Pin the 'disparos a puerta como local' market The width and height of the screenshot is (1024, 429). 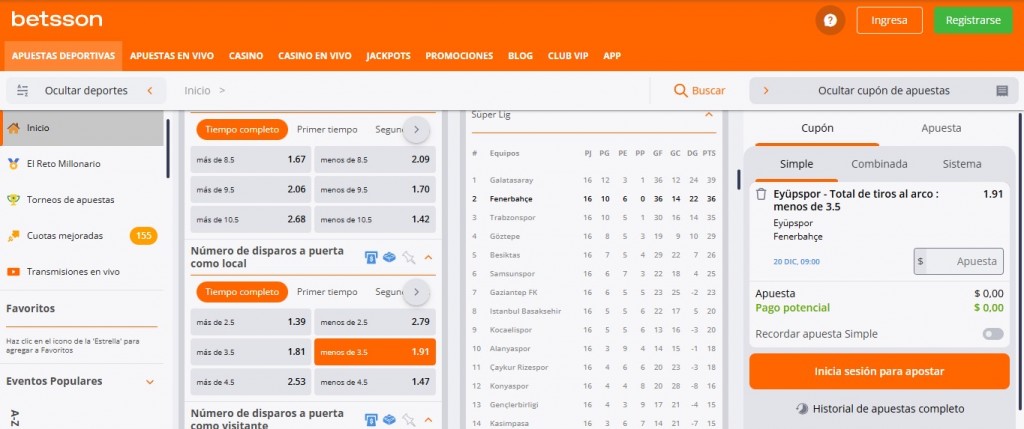tap(408, 257)
